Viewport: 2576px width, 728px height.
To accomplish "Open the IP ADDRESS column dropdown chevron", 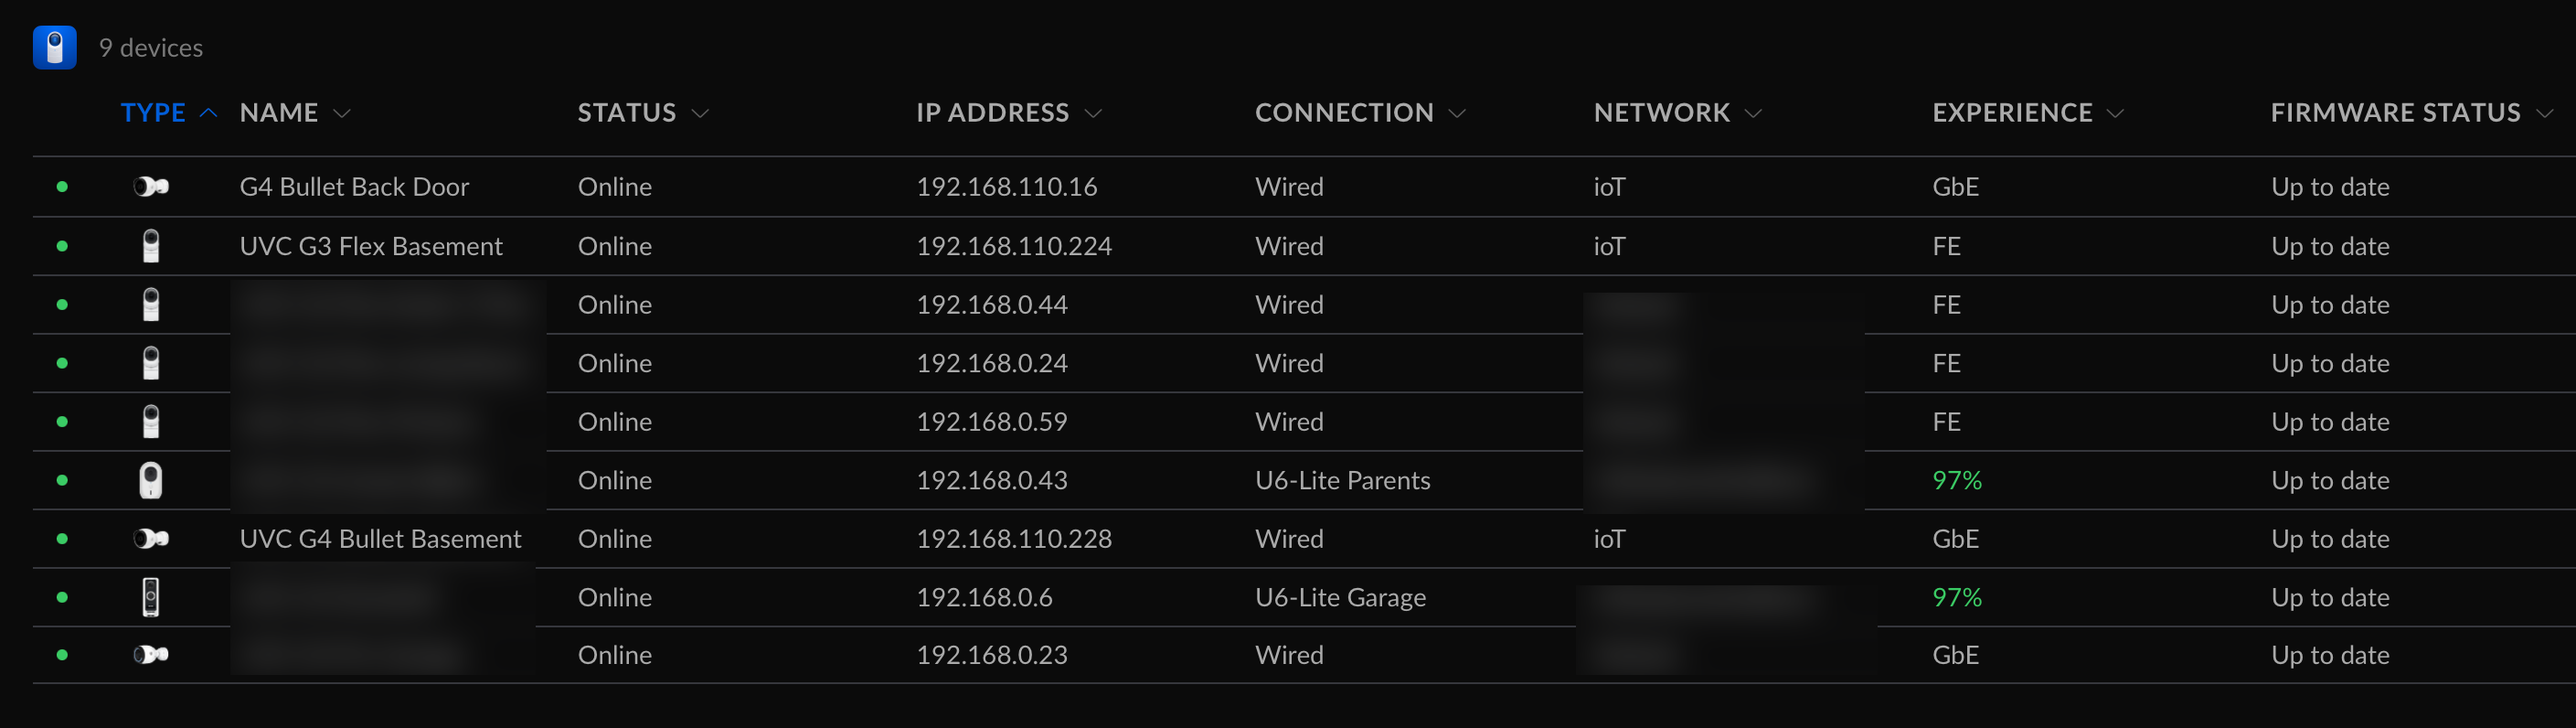I will 1093,113.
